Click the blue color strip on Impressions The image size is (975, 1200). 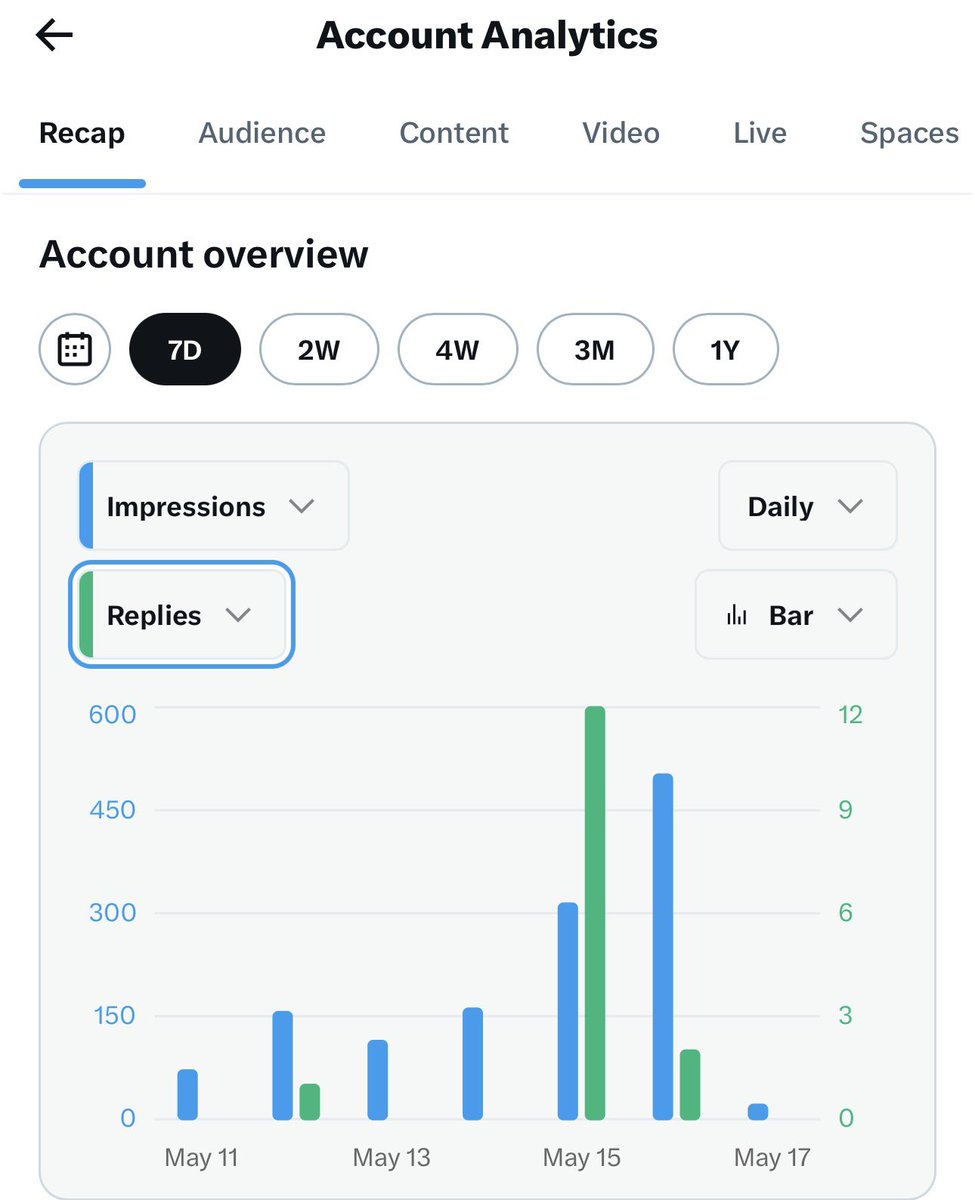tap(86, 506)
